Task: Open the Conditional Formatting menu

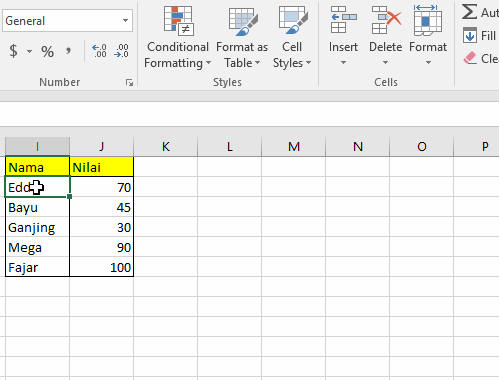Action: point(178,37)
